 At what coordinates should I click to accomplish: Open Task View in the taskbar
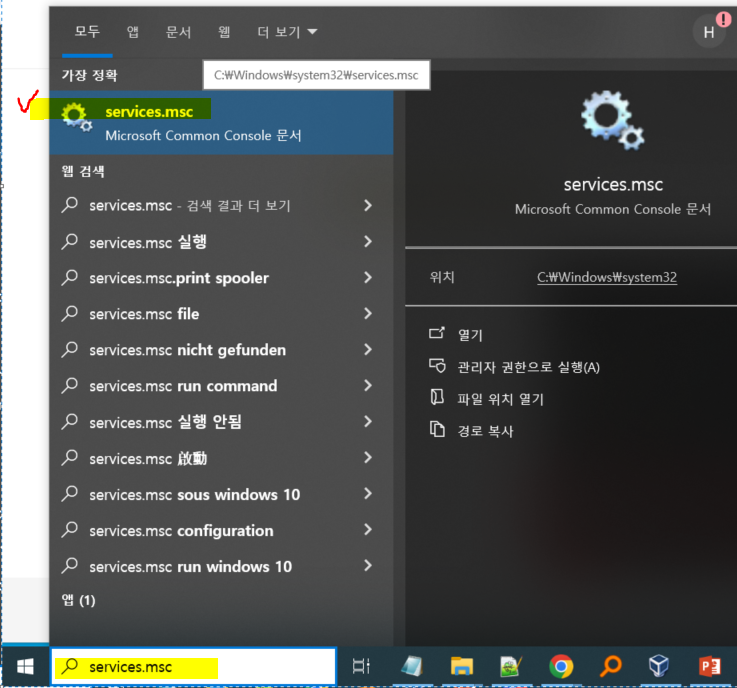361,666
